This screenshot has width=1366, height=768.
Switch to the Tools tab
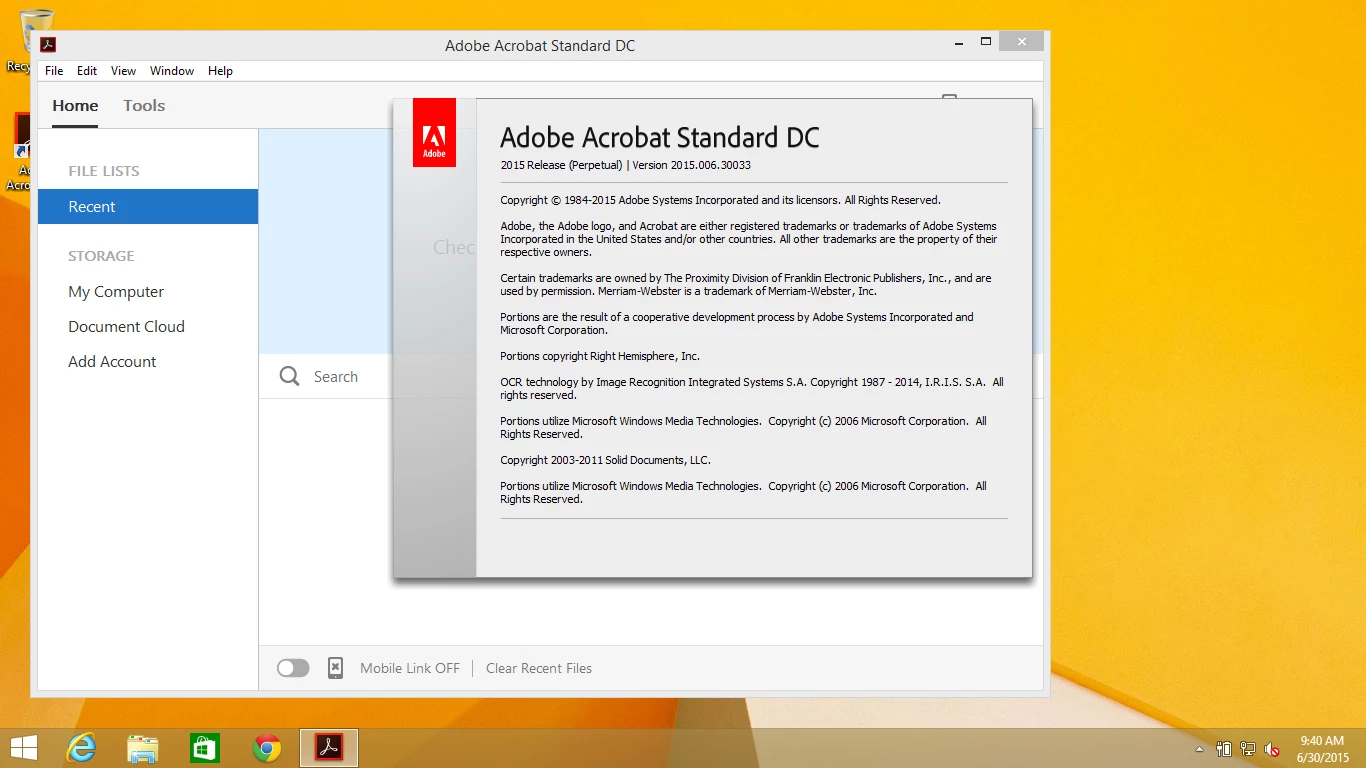[144, 105]
